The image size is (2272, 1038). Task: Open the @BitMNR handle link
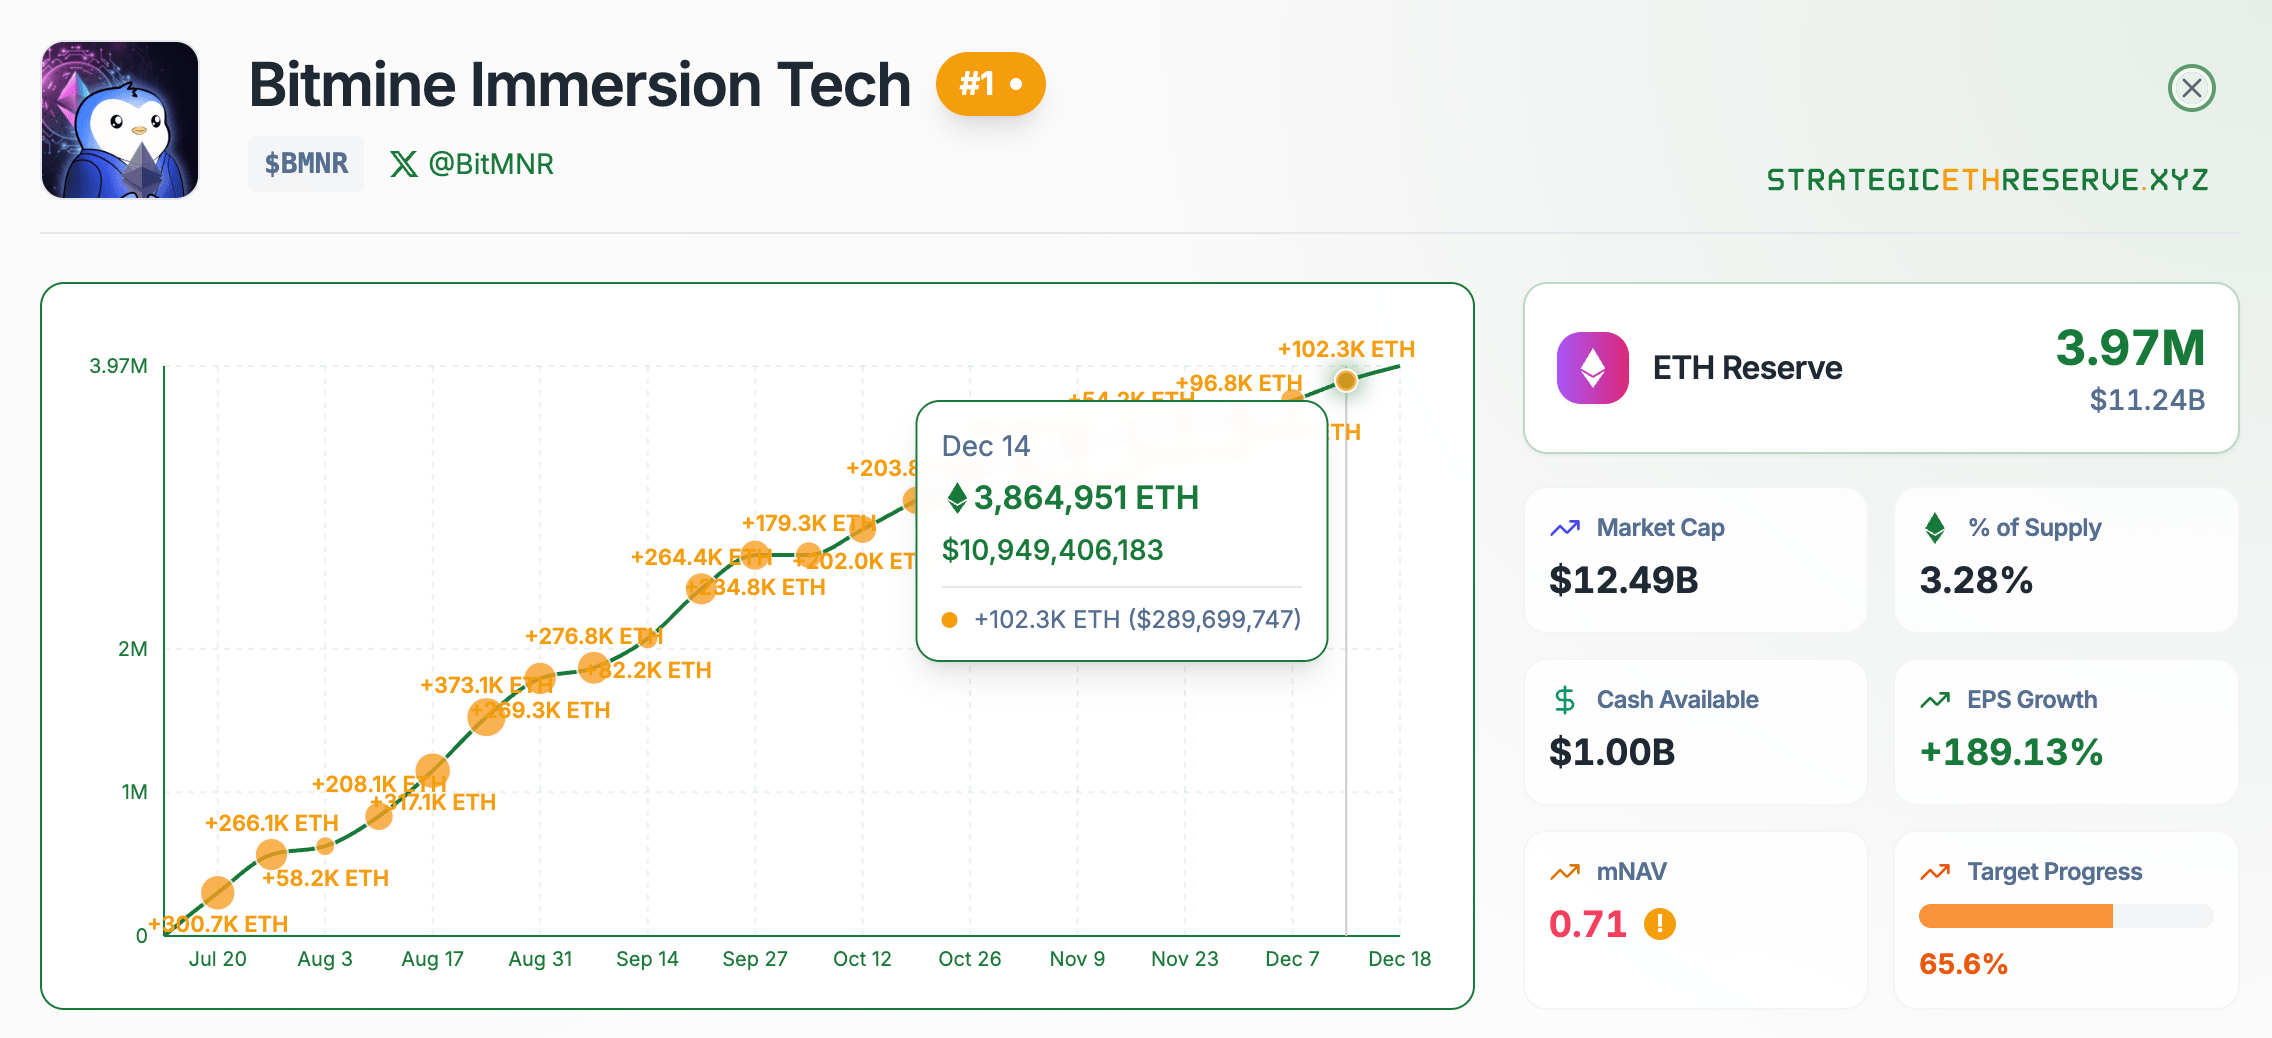489,163
